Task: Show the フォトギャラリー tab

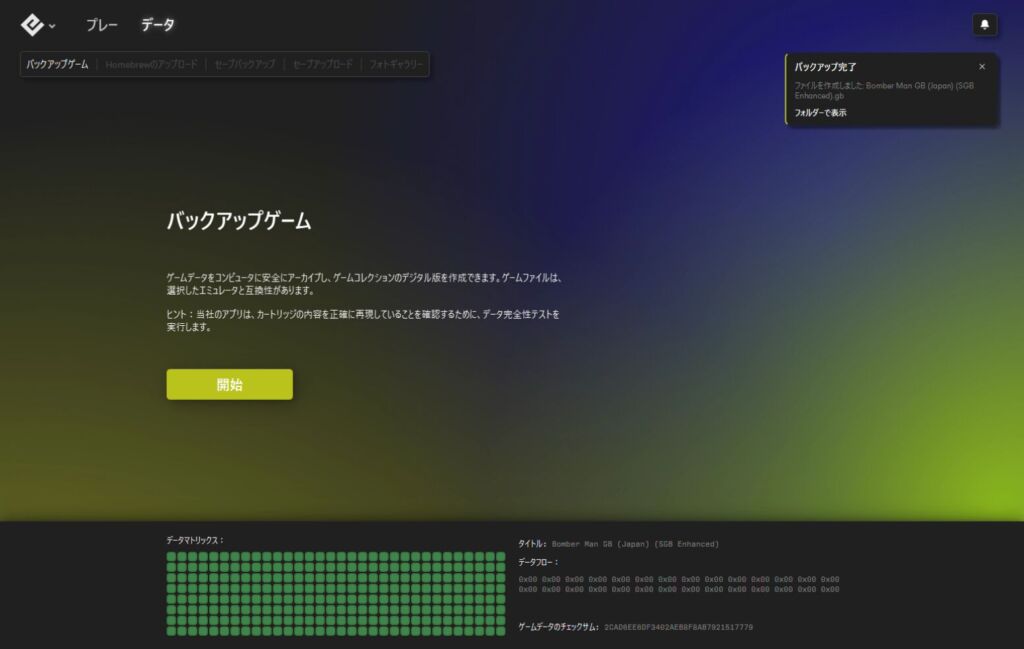Action: click(x=396, y=64)
